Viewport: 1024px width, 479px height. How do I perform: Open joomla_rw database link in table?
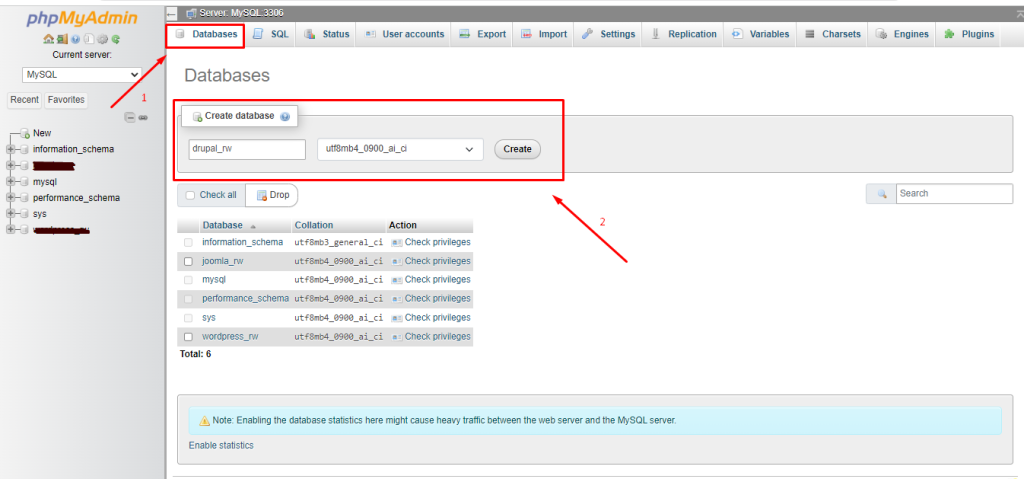[x=223, y=261]
